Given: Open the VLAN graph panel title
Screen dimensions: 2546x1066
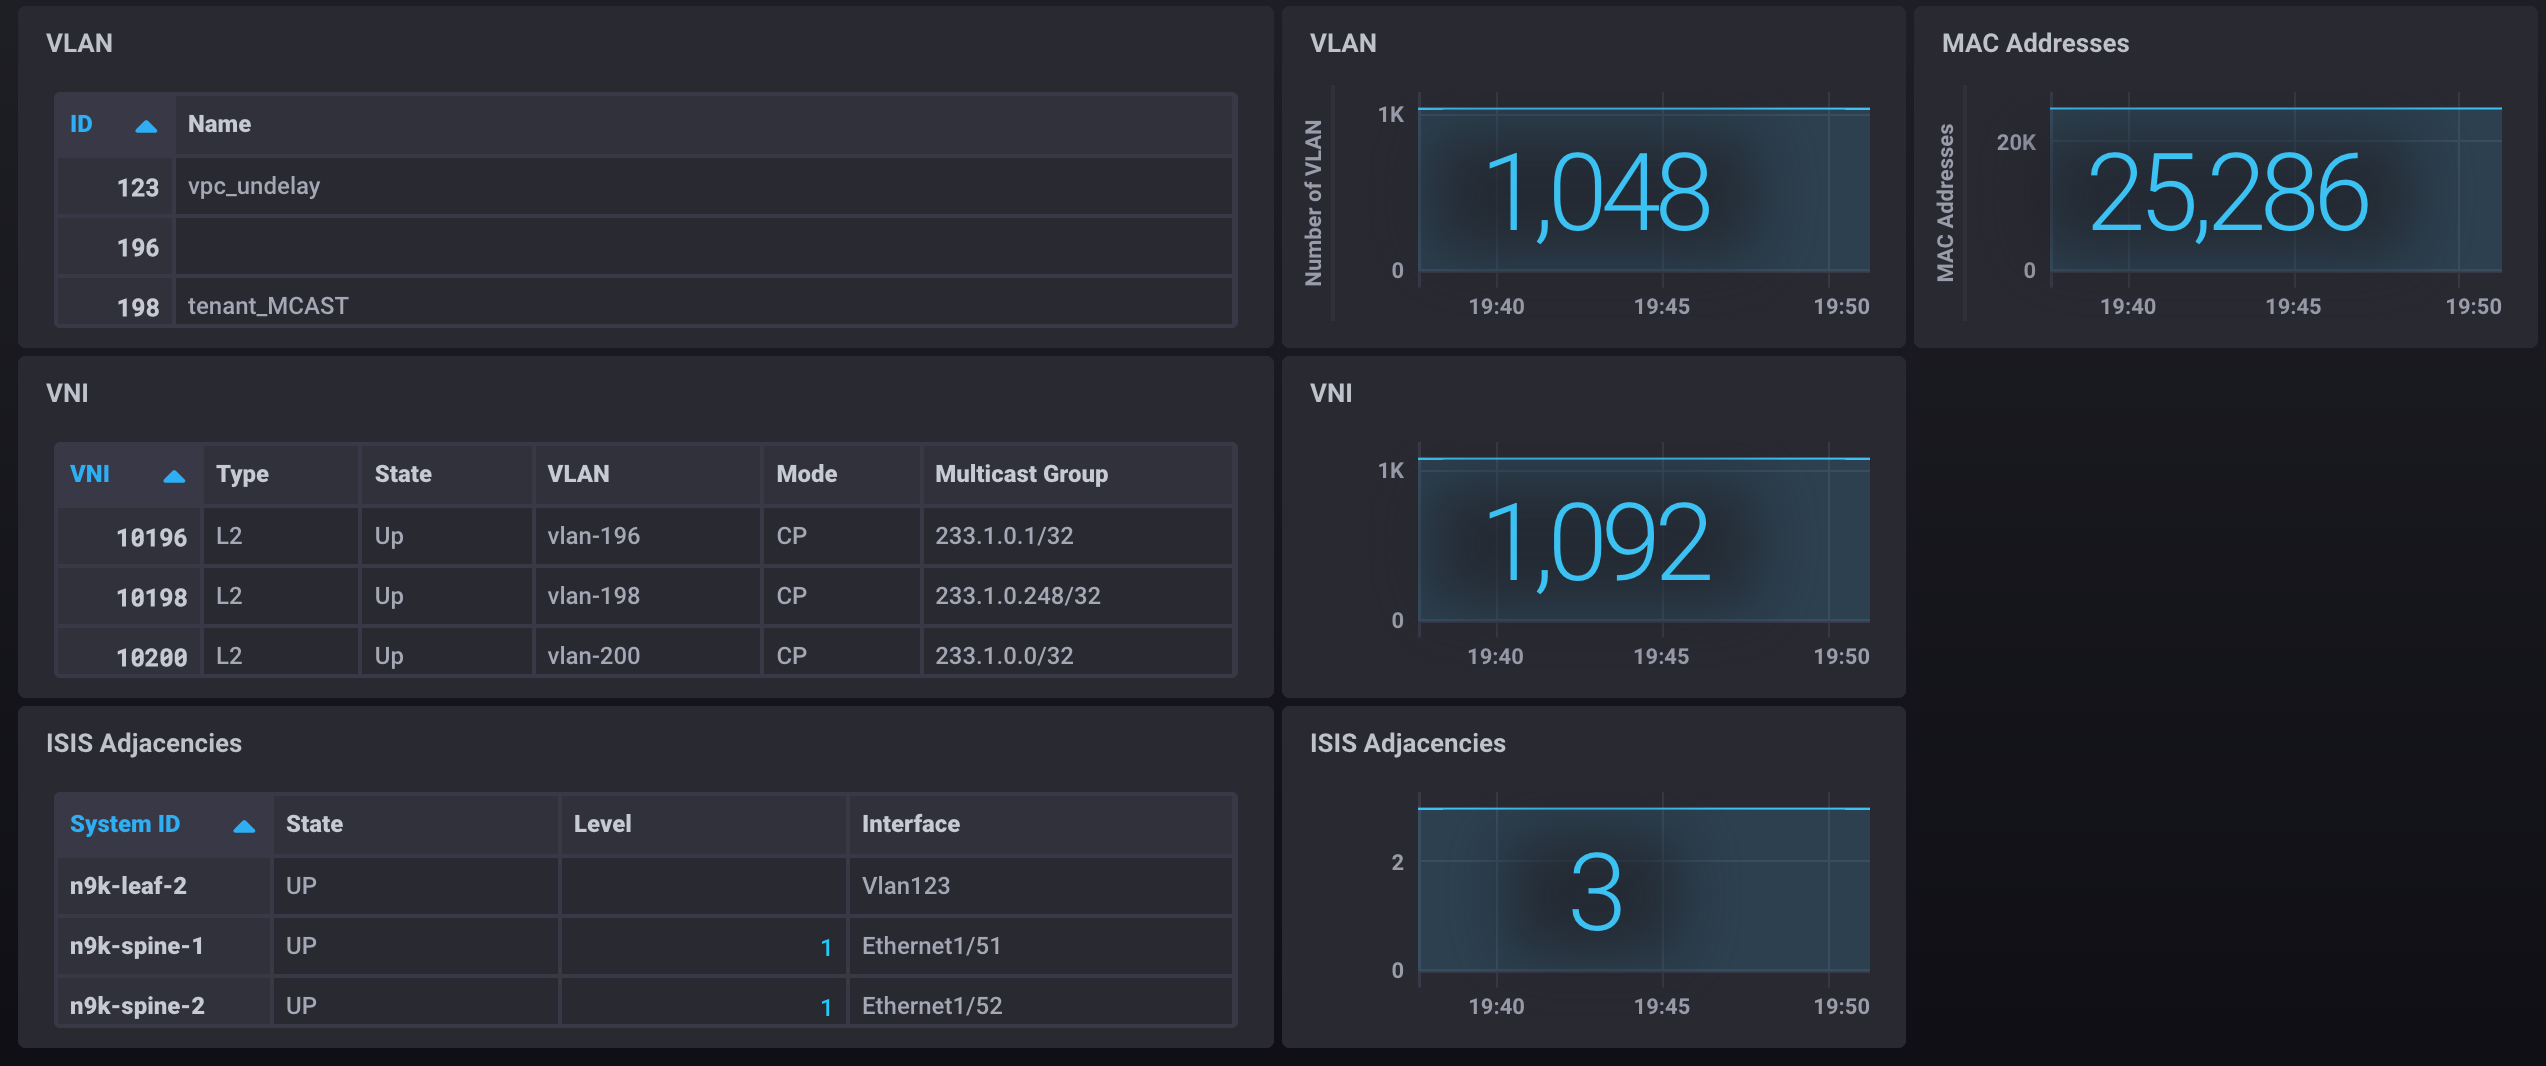Looking at the screenshot, I should (1343, 43).
